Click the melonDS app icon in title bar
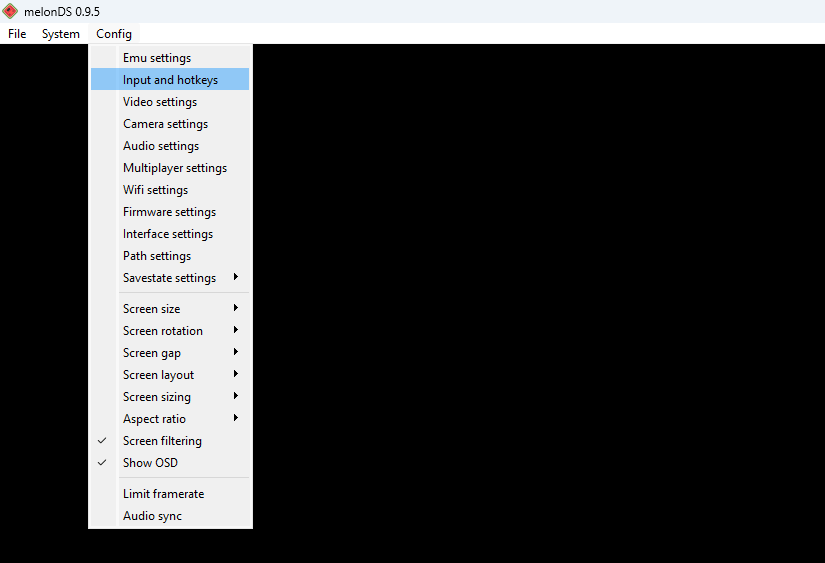This screenshot has height=563, width=825. [x=10, y=11]
